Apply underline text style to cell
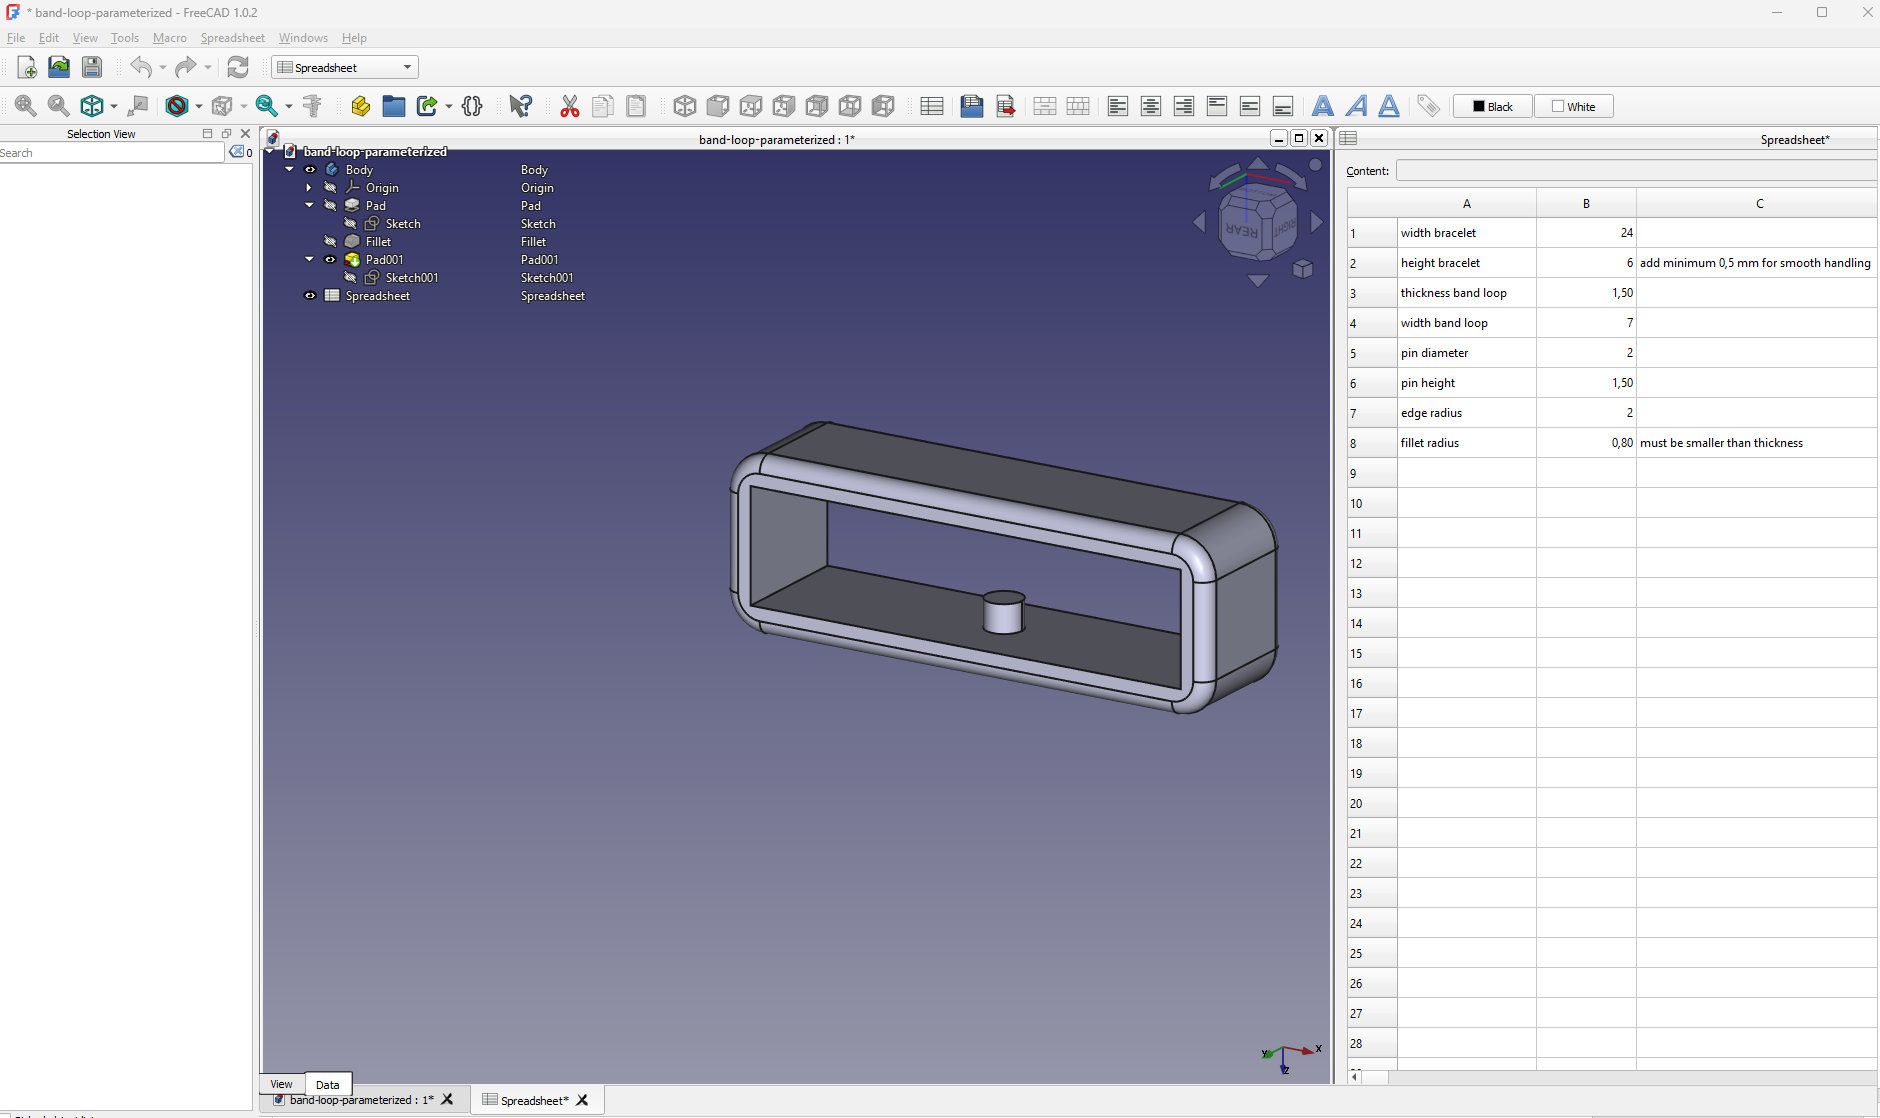 click(1389, 106)
